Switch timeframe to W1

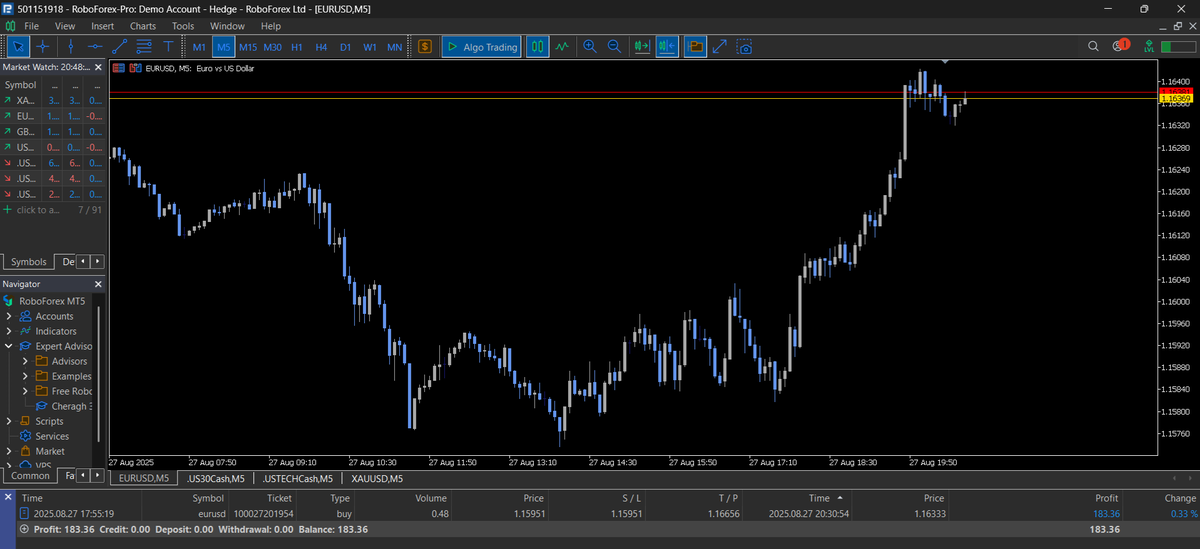point(370,46)
